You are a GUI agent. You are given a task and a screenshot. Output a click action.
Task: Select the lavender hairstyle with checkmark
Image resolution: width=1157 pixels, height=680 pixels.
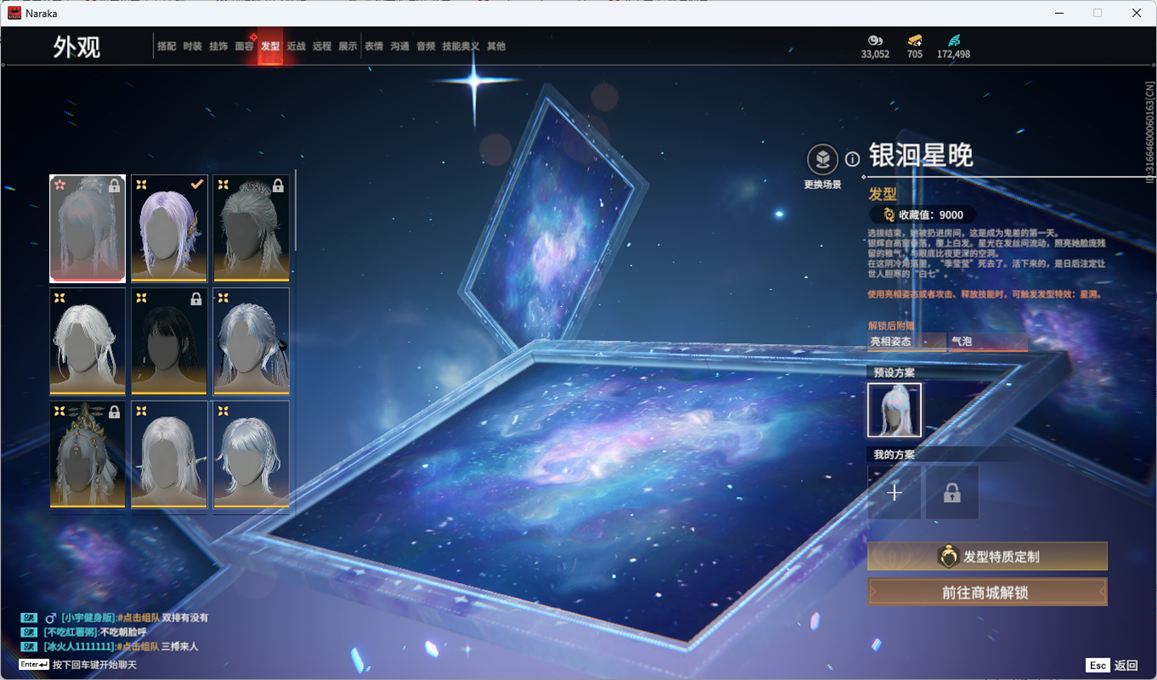pos(169,229)
